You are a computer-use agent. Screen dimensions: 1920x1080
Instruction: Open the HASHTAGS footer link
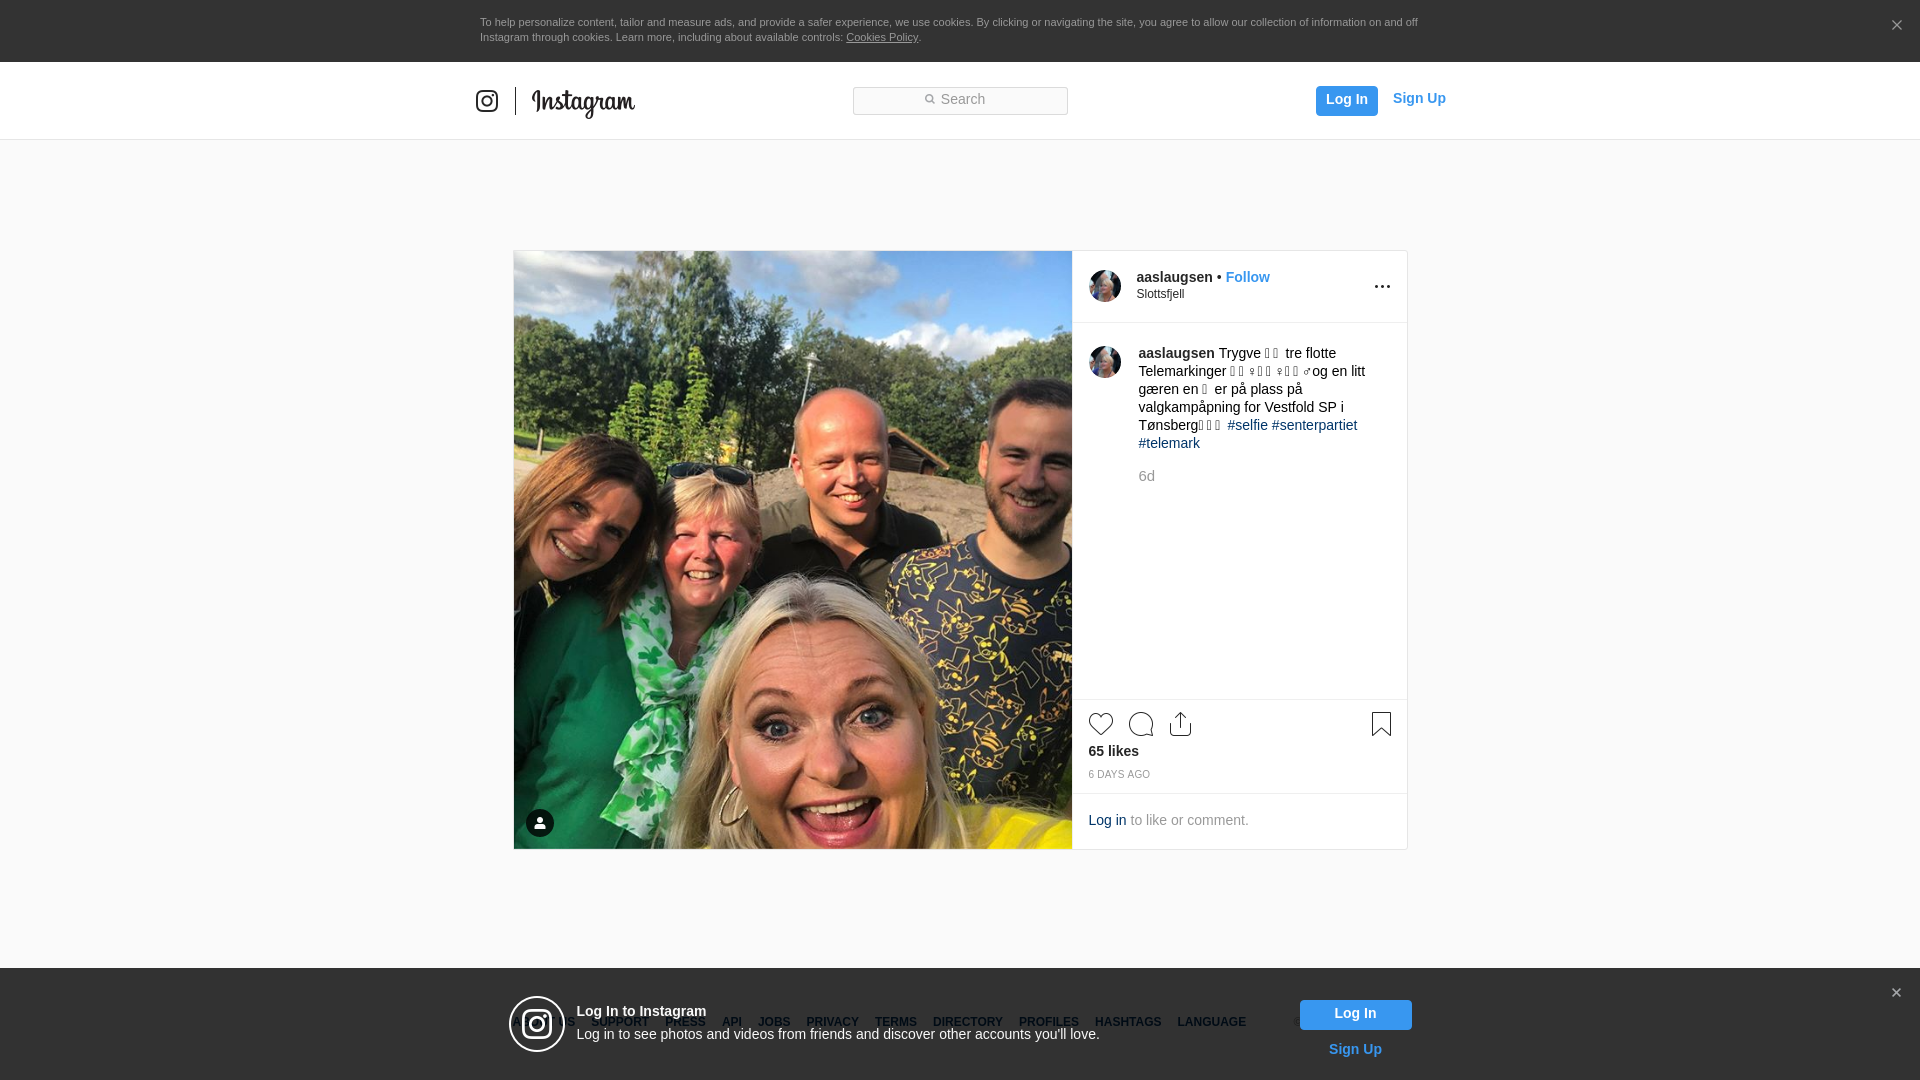[x=1127, y=1022]
